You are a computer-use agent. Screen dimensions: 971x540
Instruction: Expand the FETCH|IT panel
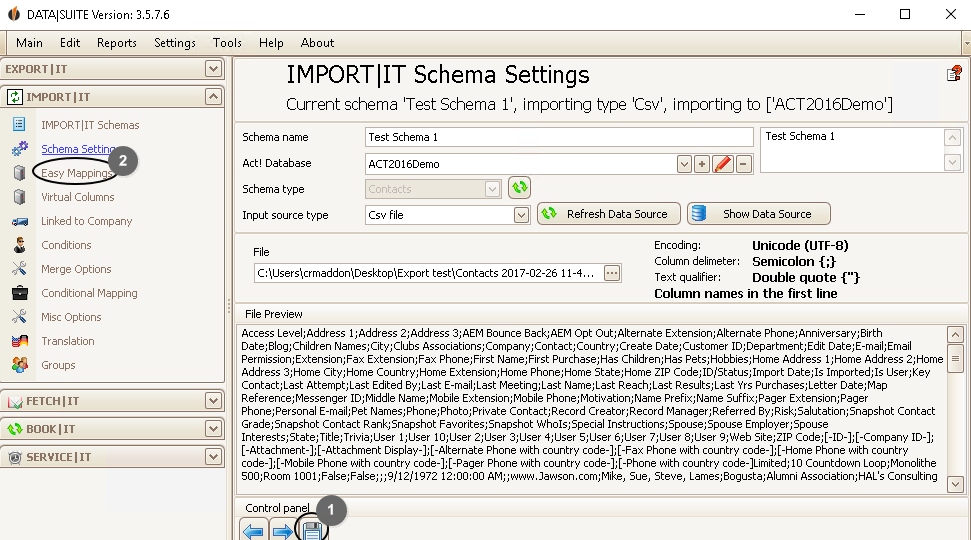(x=213, y=401)
